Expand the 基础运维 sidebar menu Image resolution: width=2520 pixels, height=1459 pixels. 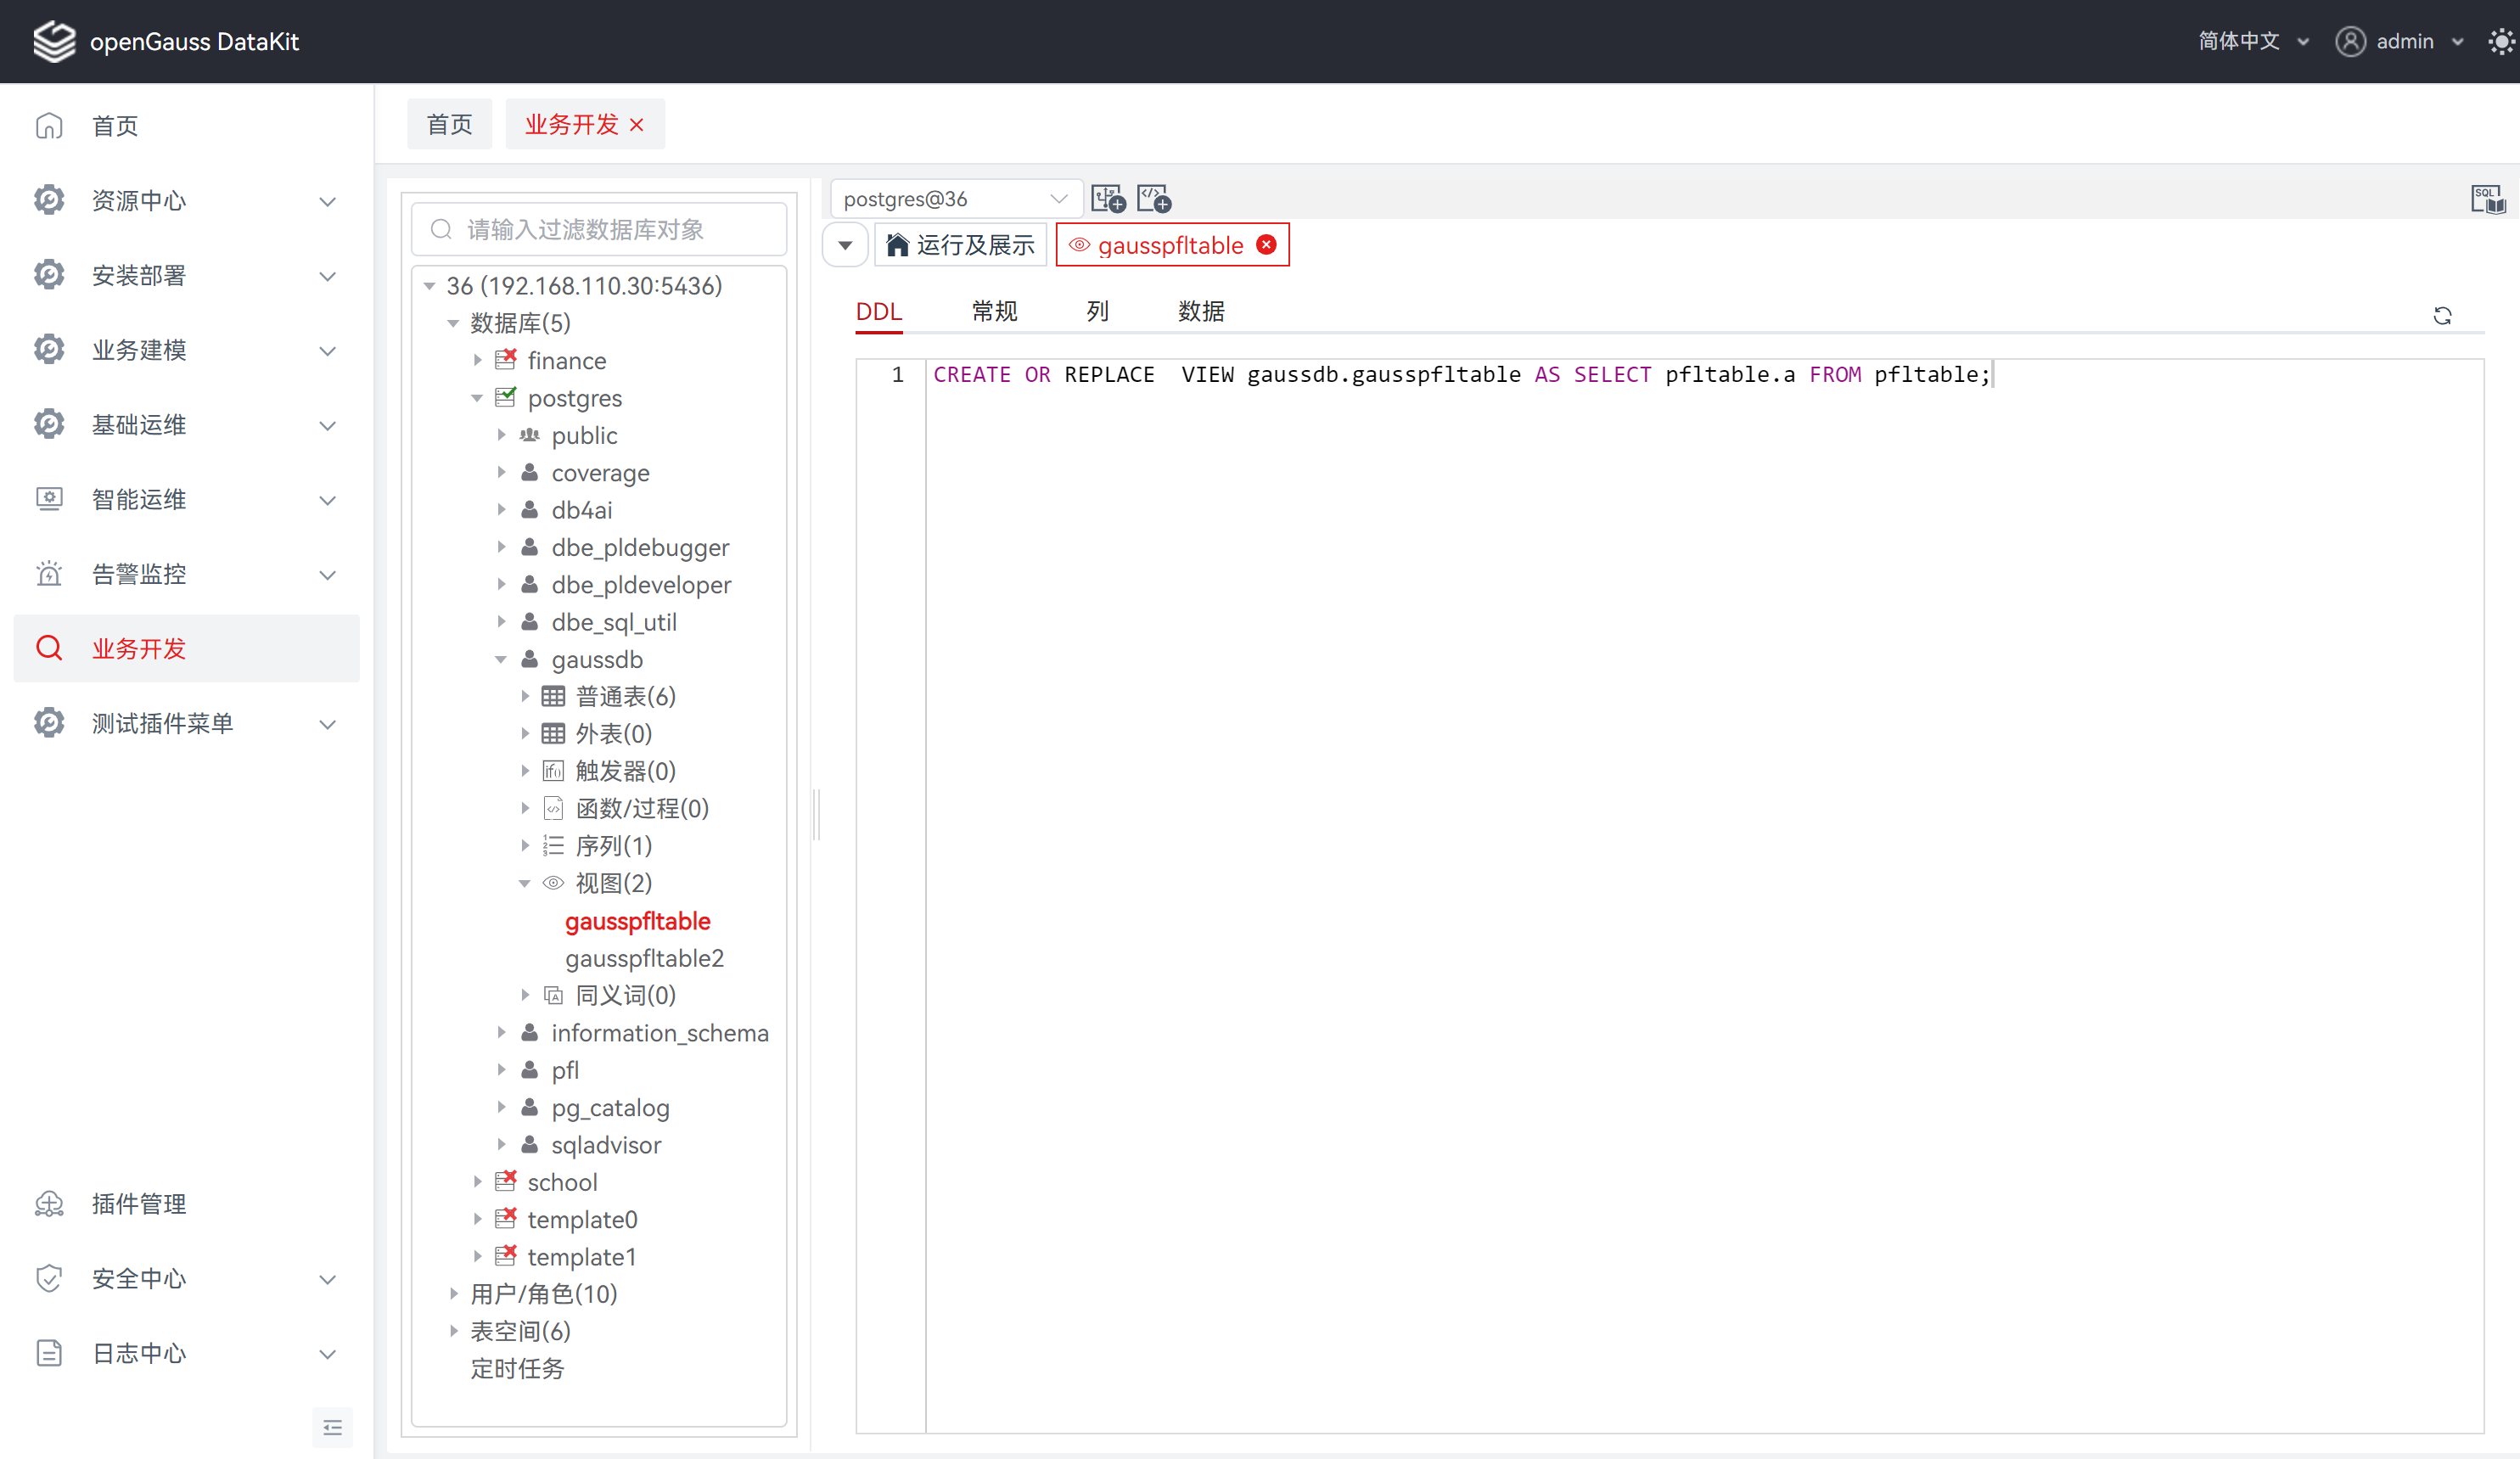point(186,425)
